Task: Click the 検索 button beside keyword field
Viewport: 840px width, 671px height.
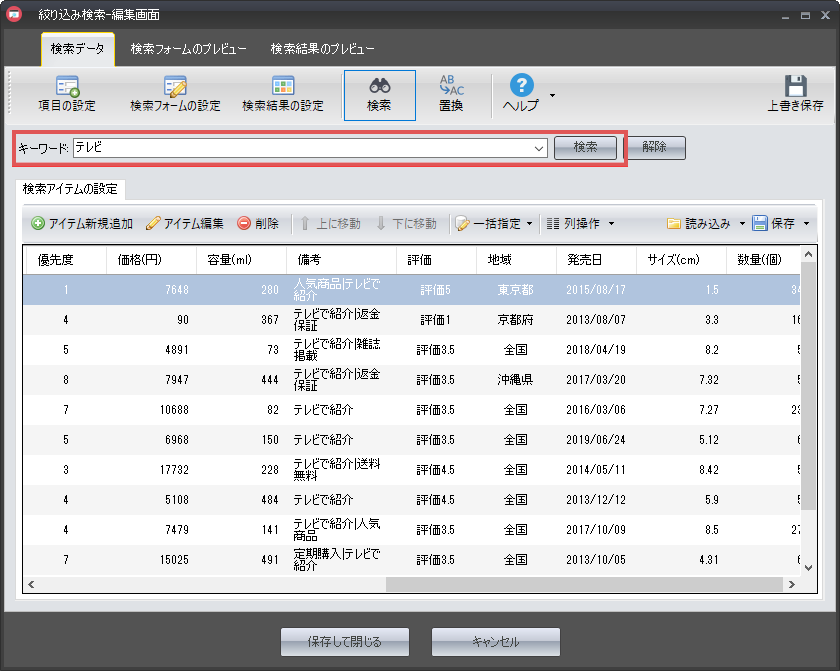Action: point(585,147)
